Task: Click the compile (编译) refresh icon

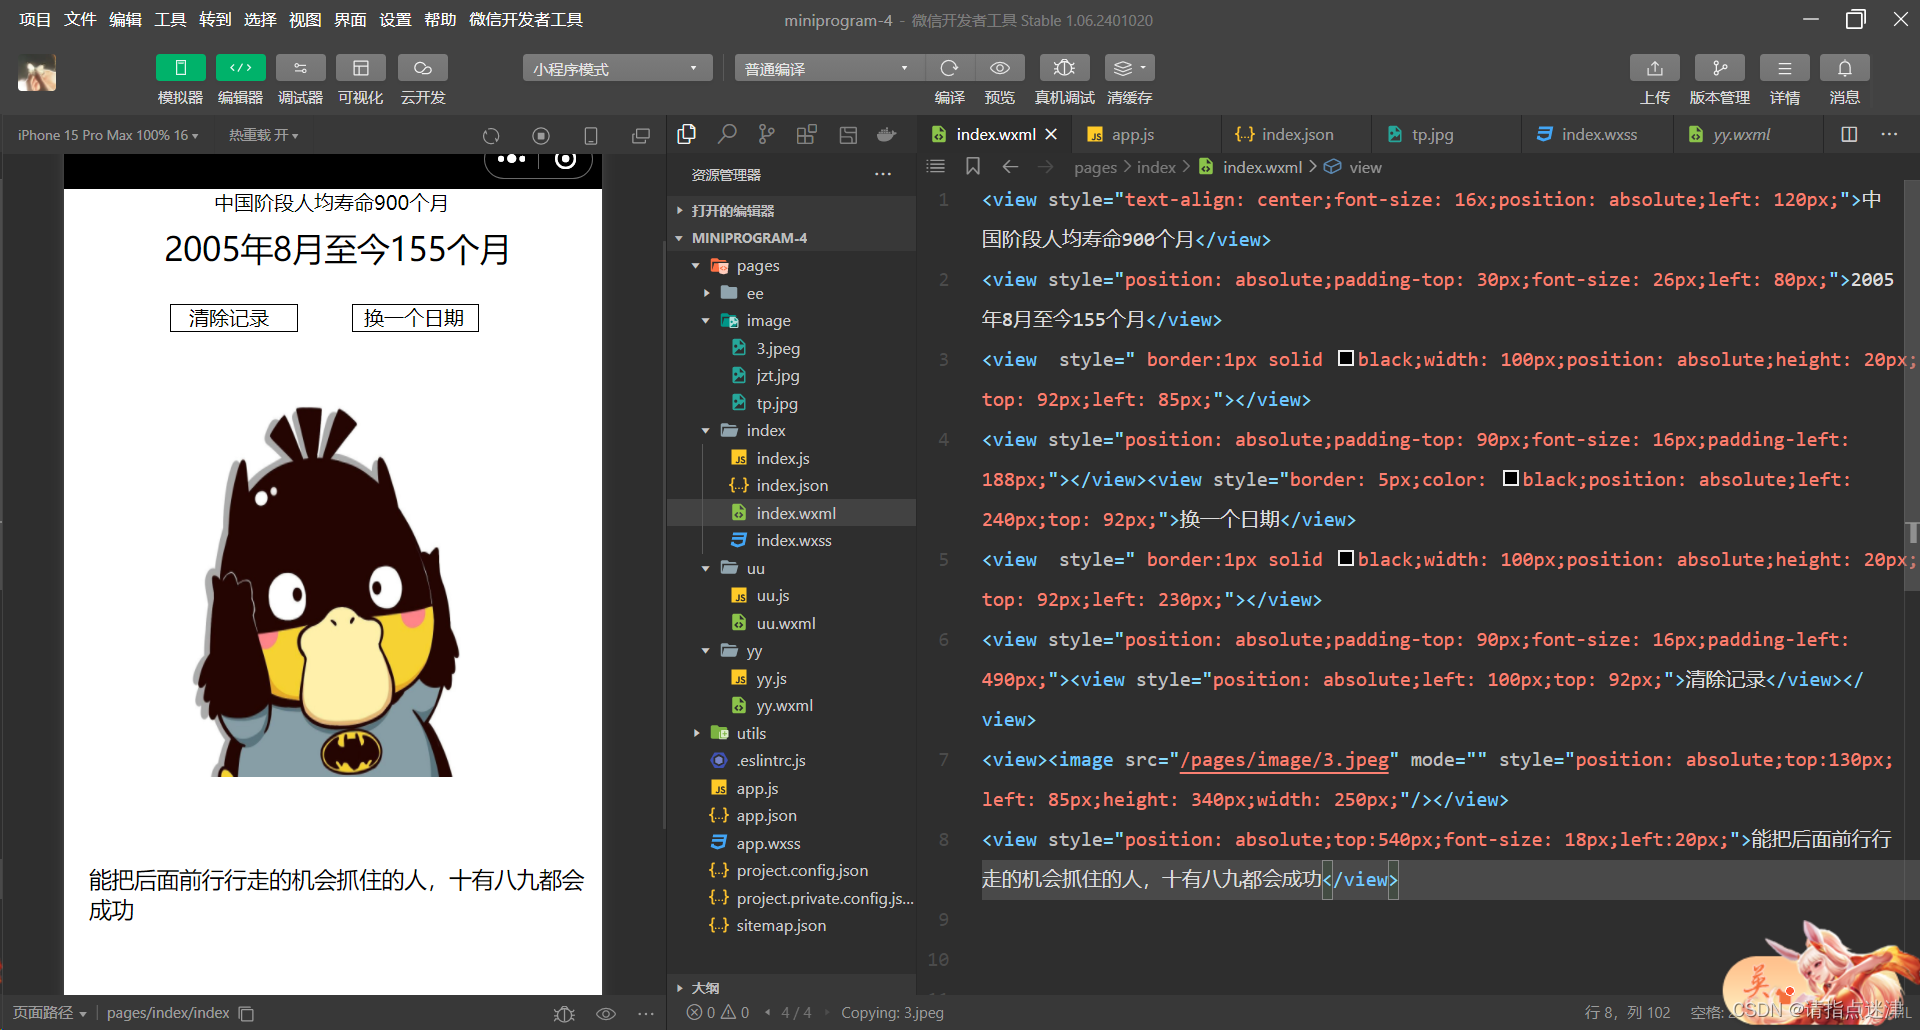Action: pyautogui.click(x=949, y=68)
